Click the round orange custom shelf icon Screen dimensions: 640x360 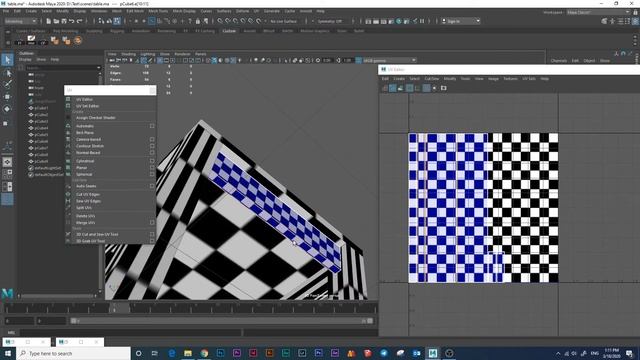tap(78, 40)
